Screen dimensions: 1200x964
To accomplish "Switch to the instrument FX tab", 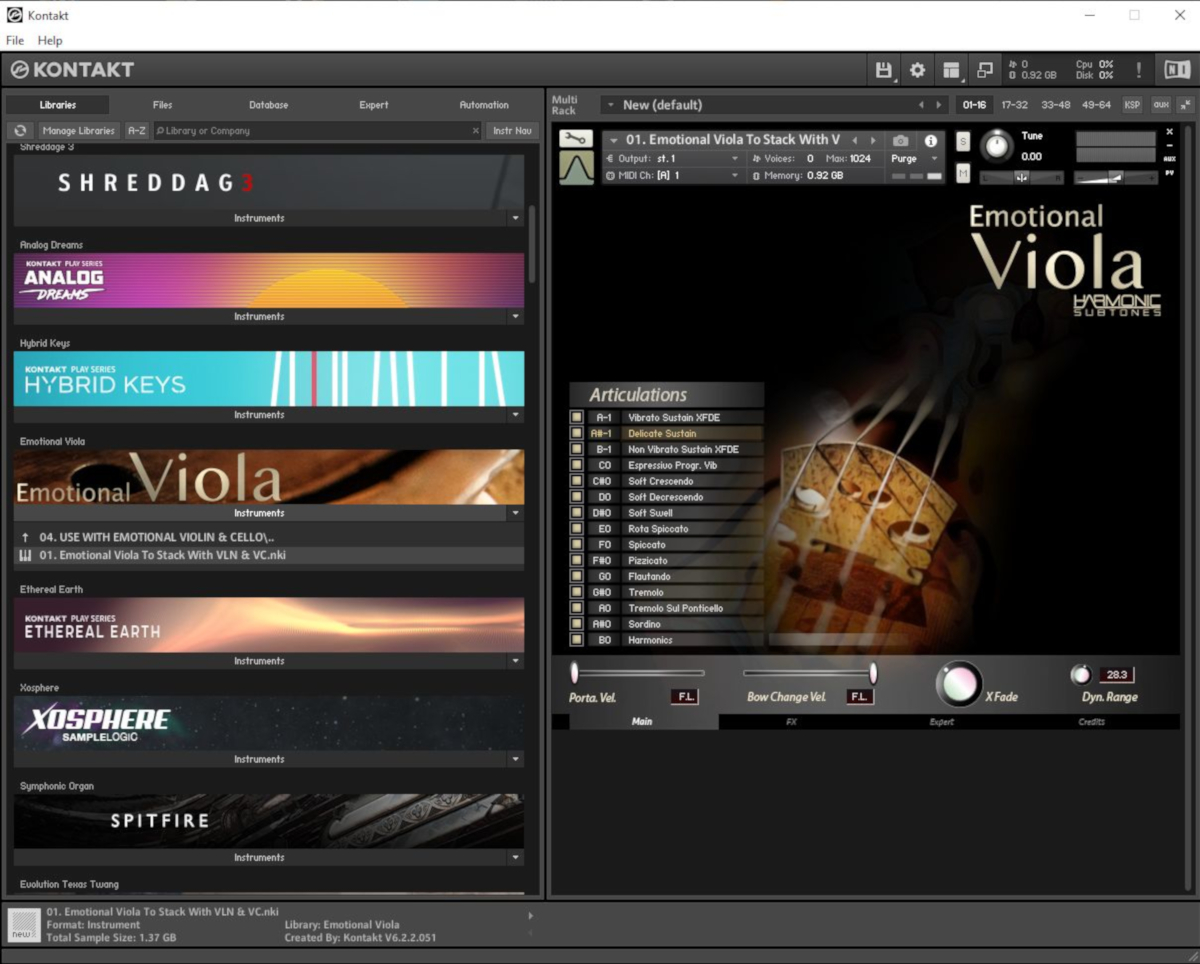I will coord(791,722).
